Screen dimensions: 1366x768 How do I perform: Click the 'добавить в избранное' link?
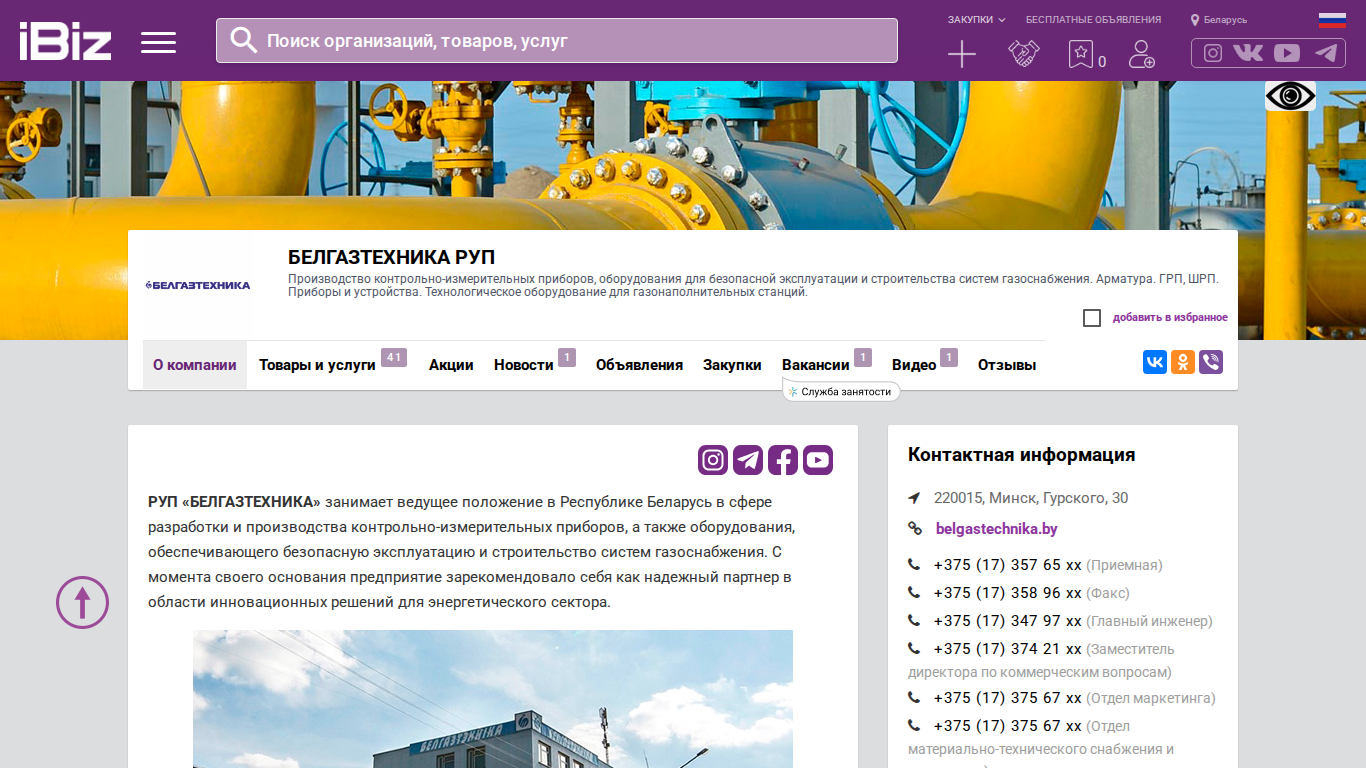(1170, 318)
